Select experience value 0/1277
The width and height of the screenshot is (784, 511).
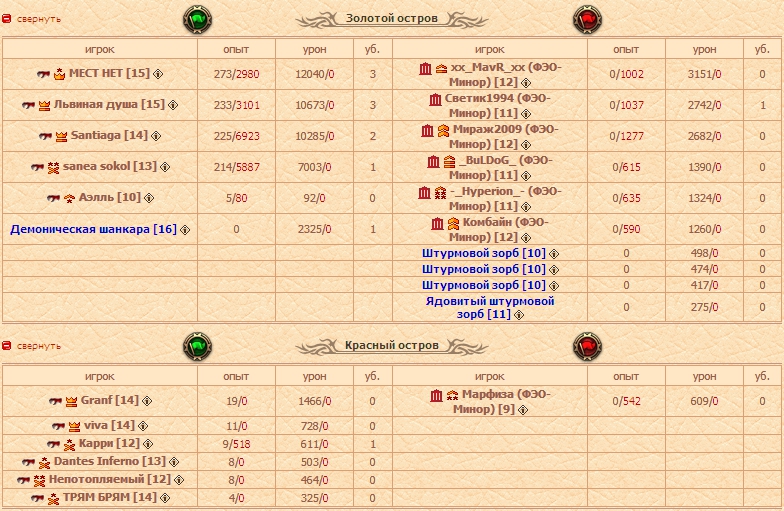click(x=626, y=136)
